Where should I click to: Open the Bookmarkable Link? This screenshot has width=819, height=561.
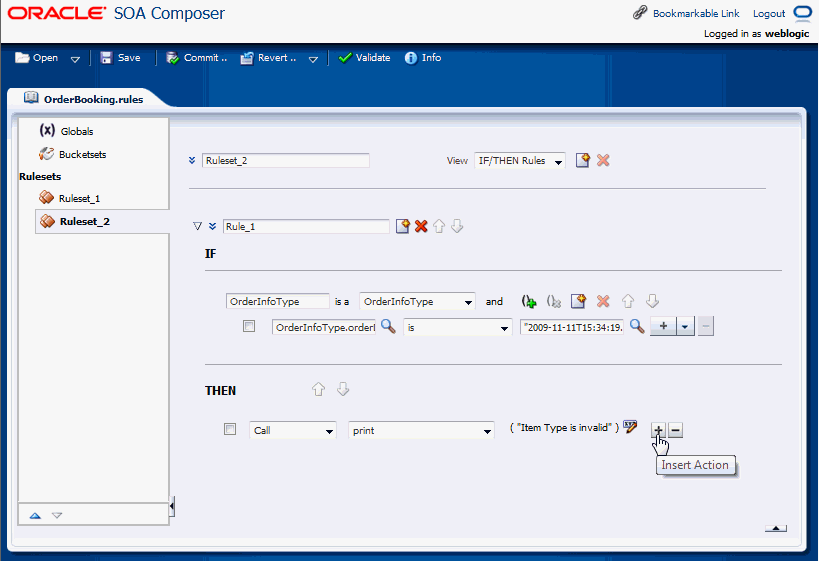click(686, 14)
